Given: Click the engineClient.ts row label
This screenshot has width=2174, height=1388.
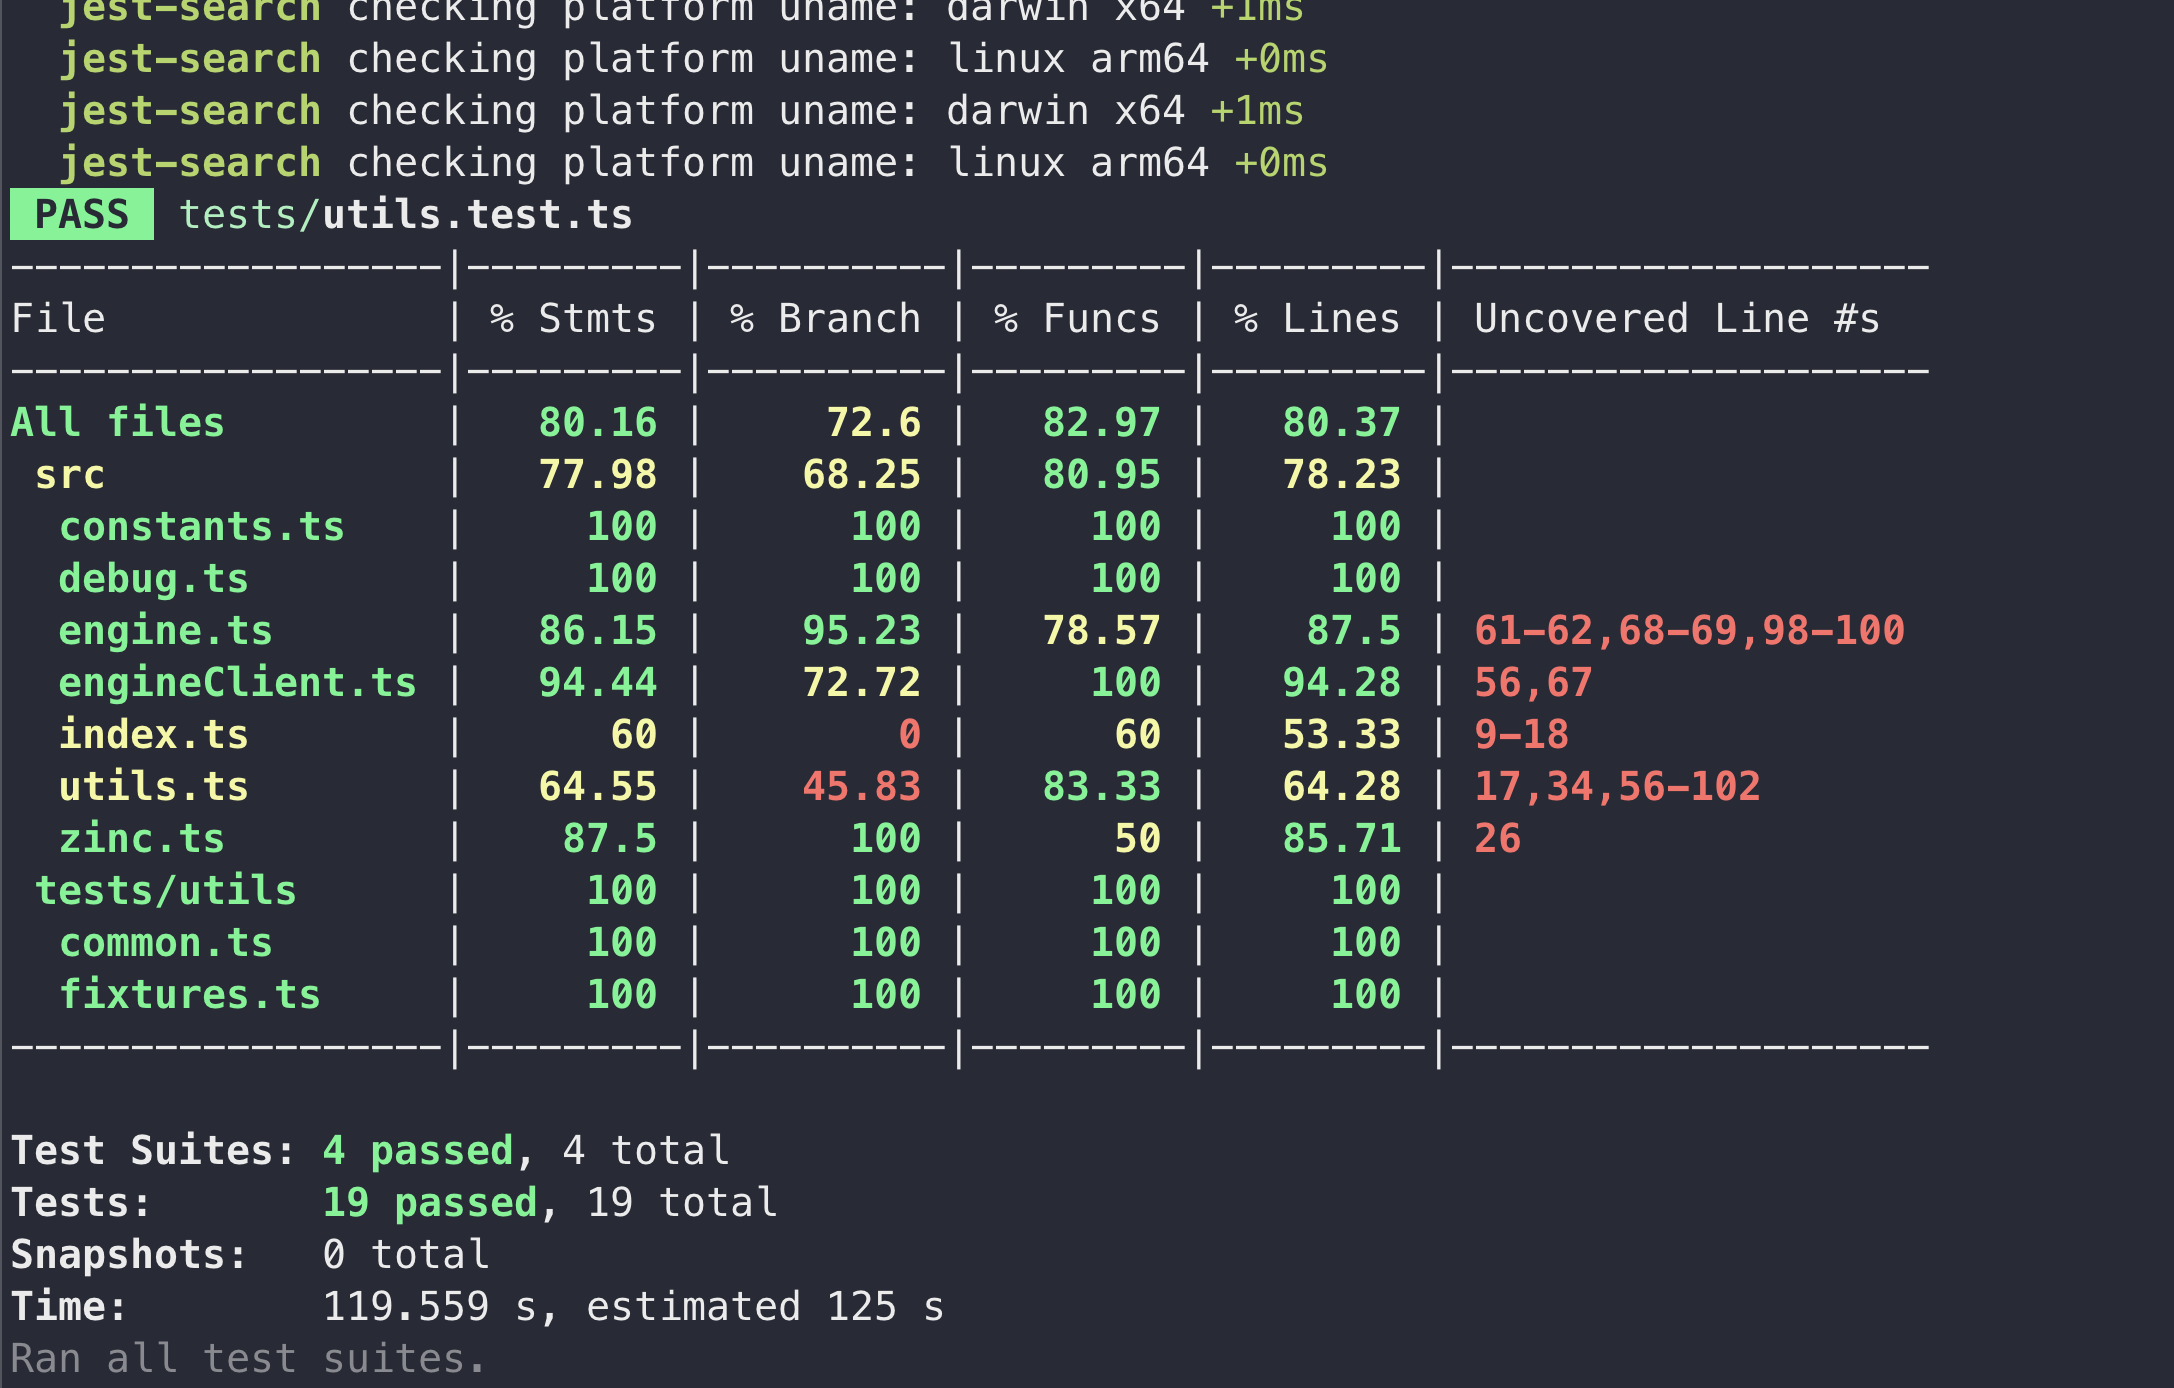Looking at the screenshot, I should 237,683.
